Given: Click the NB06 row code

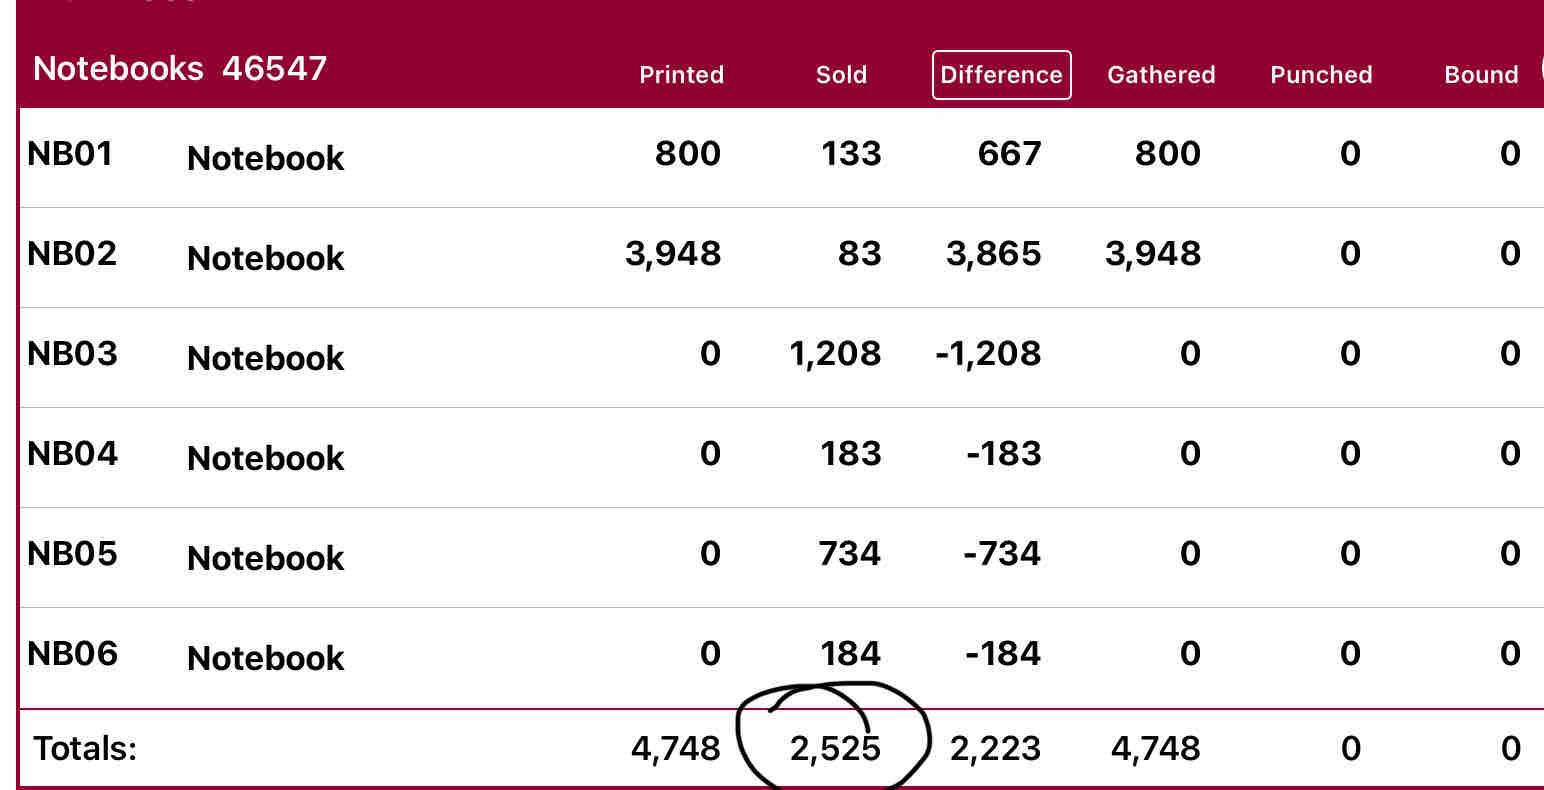Looking at the screenshot, I should [72, 654].
